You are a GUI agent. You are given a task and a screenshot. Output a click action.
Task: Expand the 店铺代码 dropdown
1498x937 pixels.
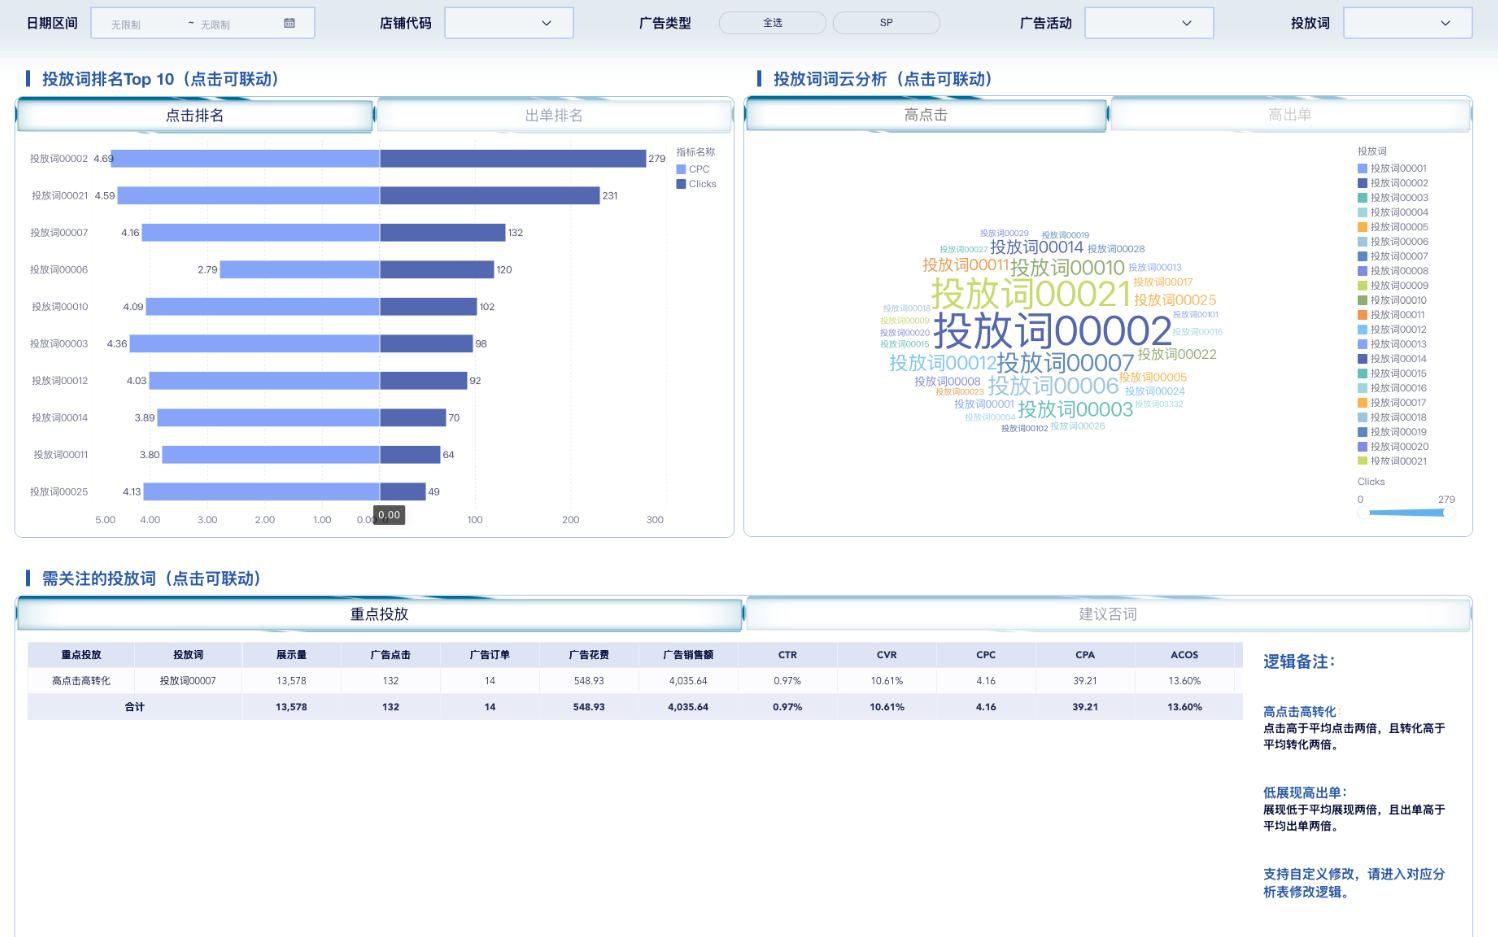pos(508,23)
